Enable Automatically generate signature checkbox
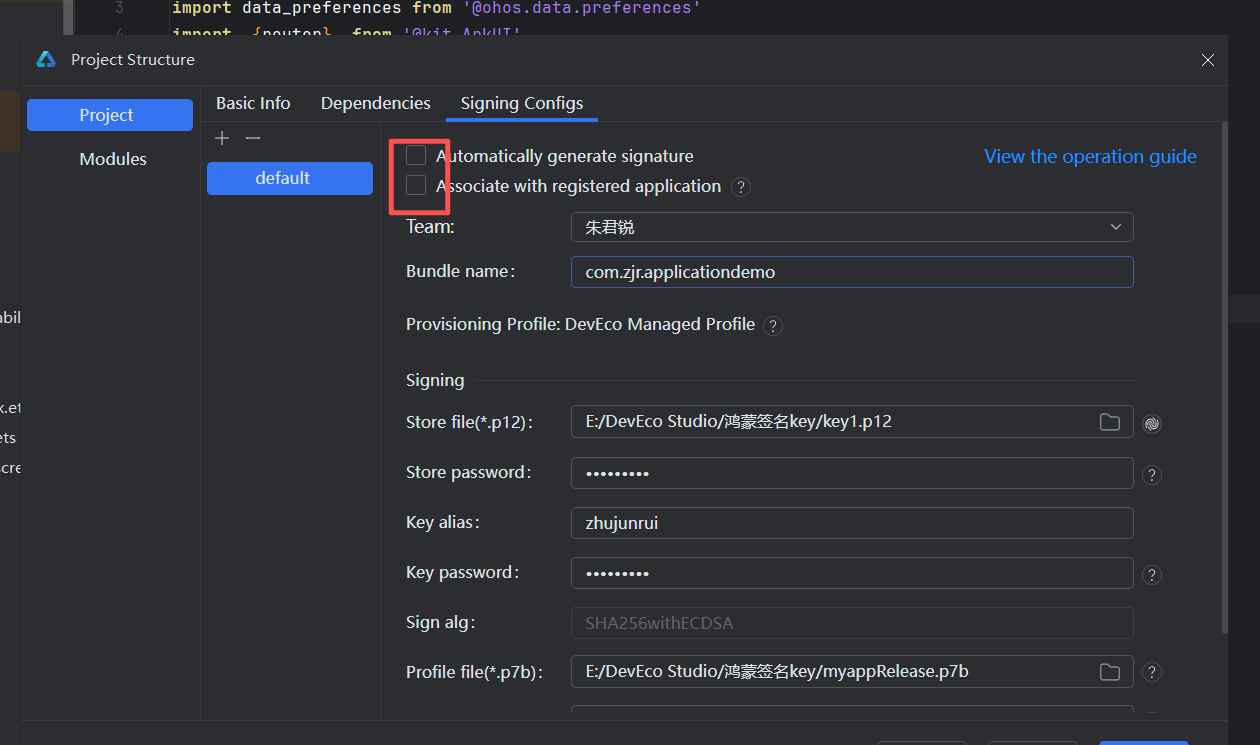Image resolution: width=1260 pixels, height=745 pixels. 416,156
